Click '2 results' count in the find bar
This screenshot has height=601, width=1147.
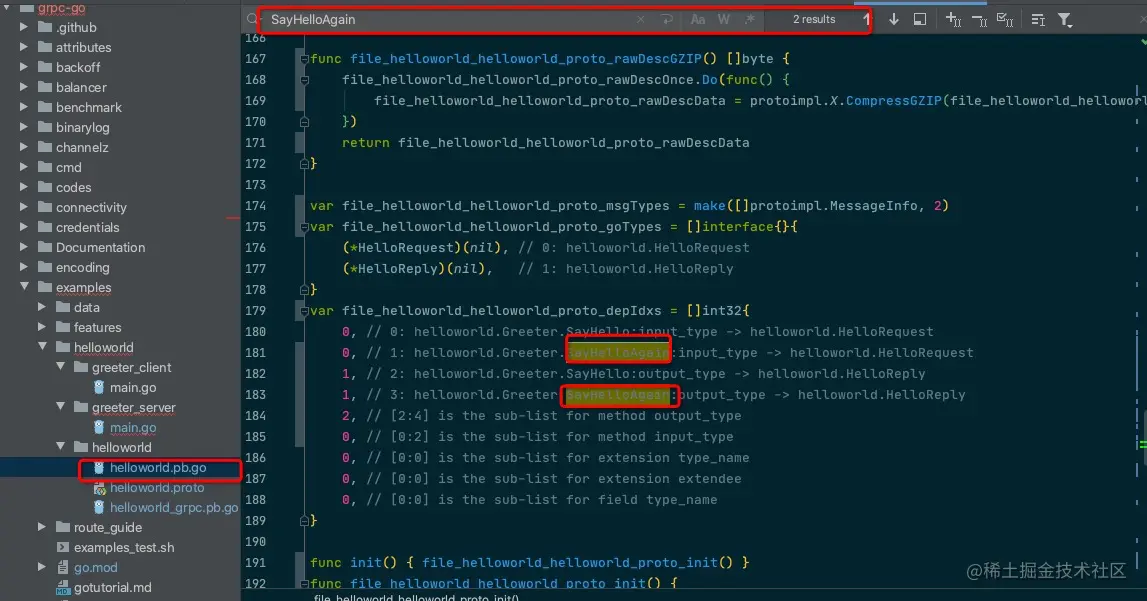(x=814, y=20)
